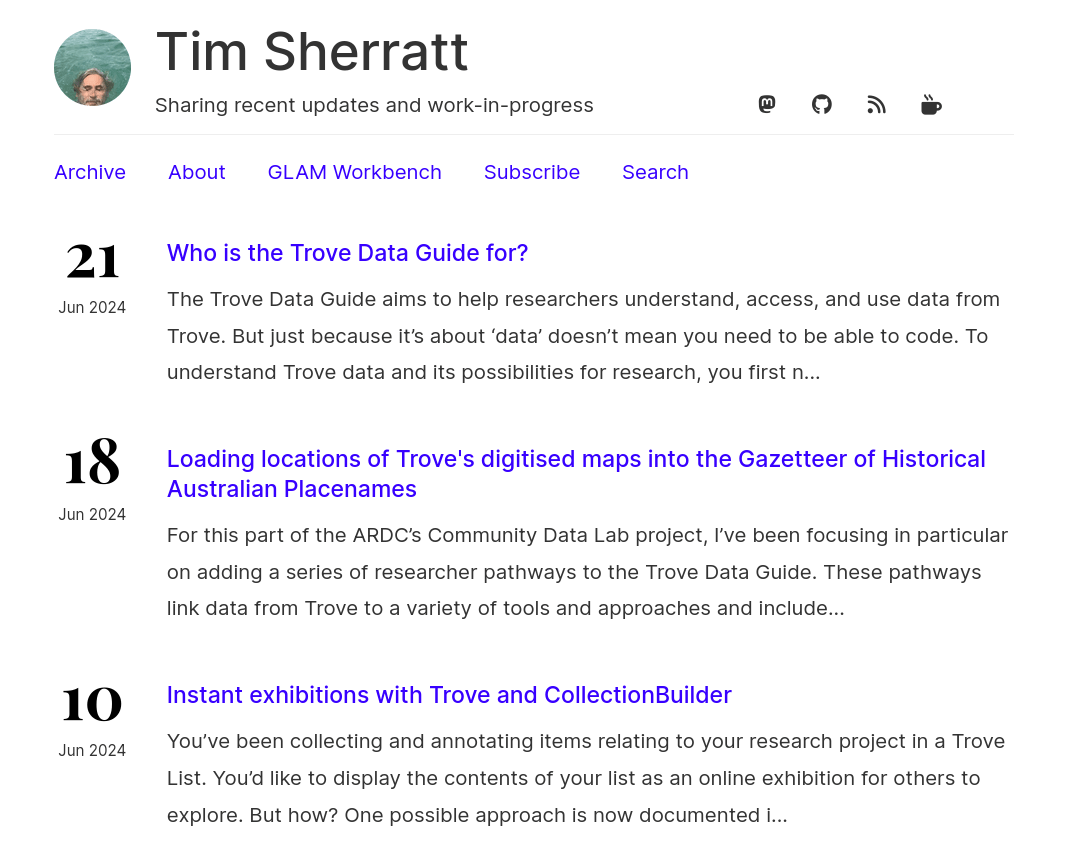Image resolution: width=1077 pixels, height=851 pixels.
Task: Click the 18 Jun 2024 date
Action: click(x=92, y=481)
